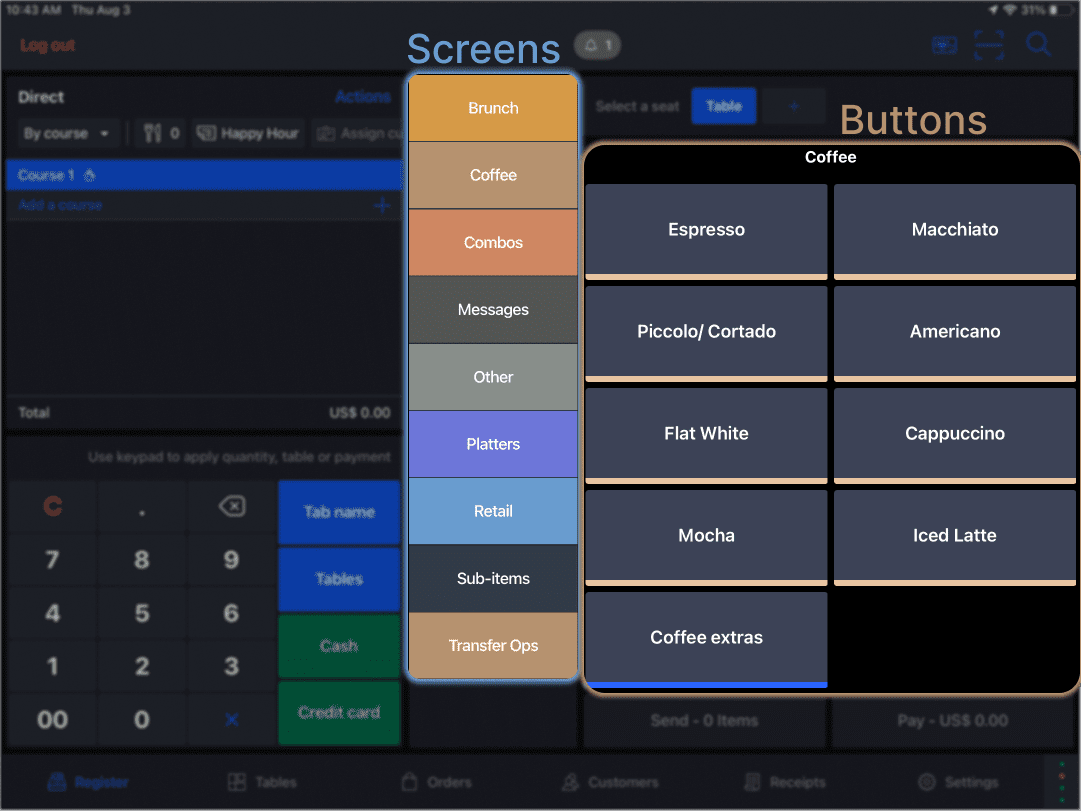Click the plus icon to add a course

coord(381,205)
